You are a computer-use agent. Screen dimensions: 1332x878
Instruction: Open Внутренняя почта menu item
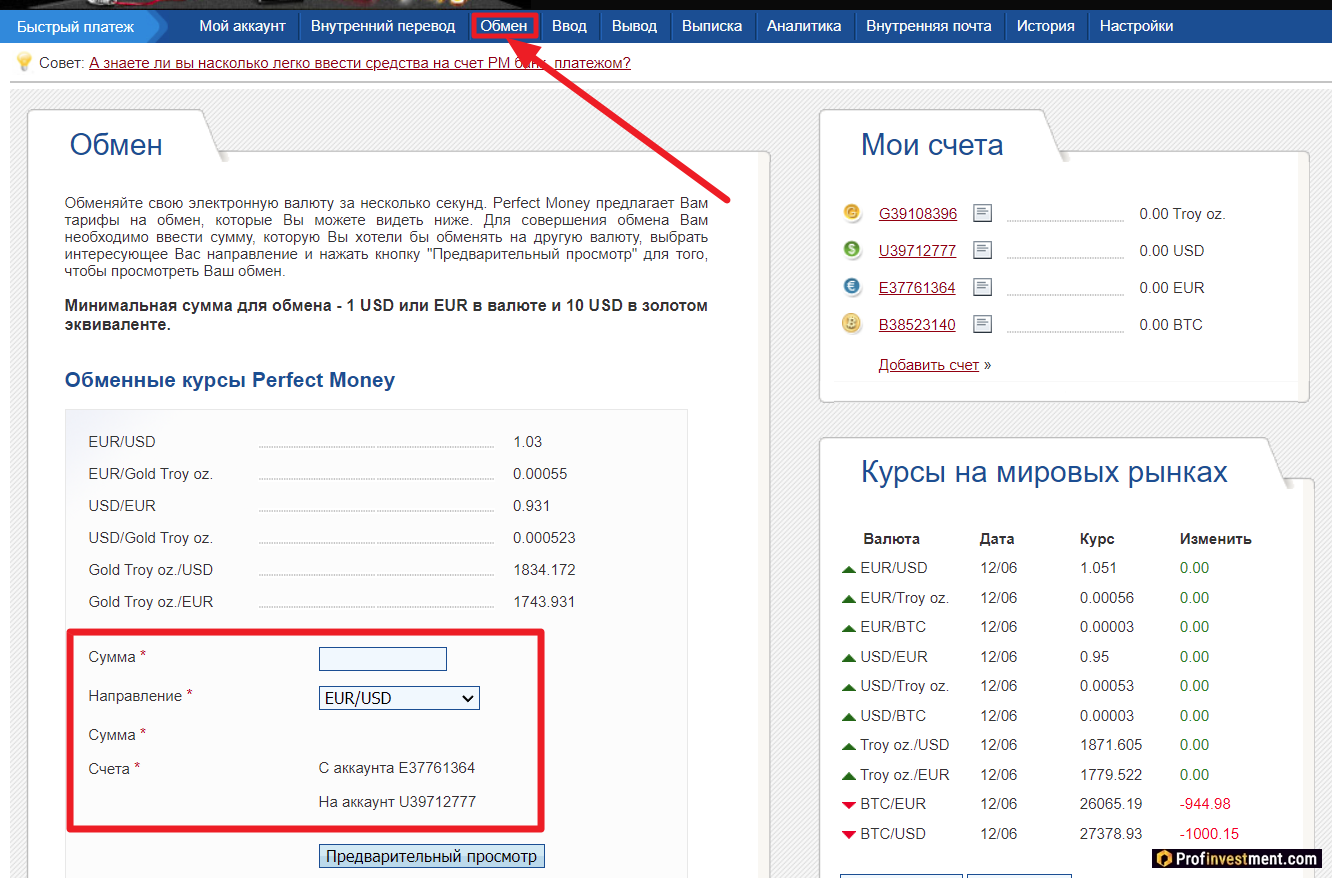(x=929, y=26)
